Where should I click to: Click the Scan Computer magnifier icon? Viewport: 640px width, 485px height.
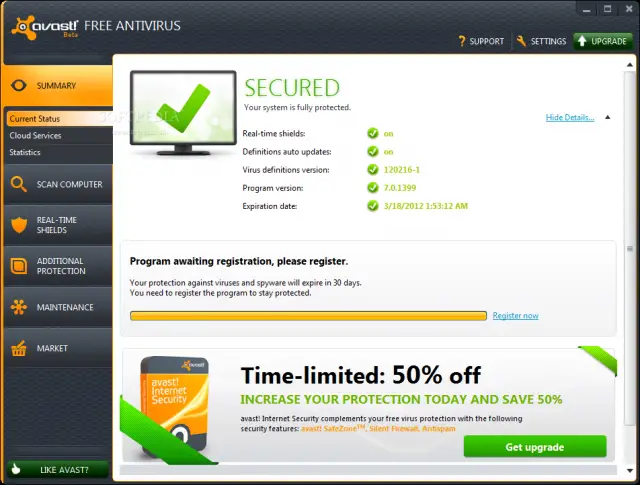[x=18, y=184]
